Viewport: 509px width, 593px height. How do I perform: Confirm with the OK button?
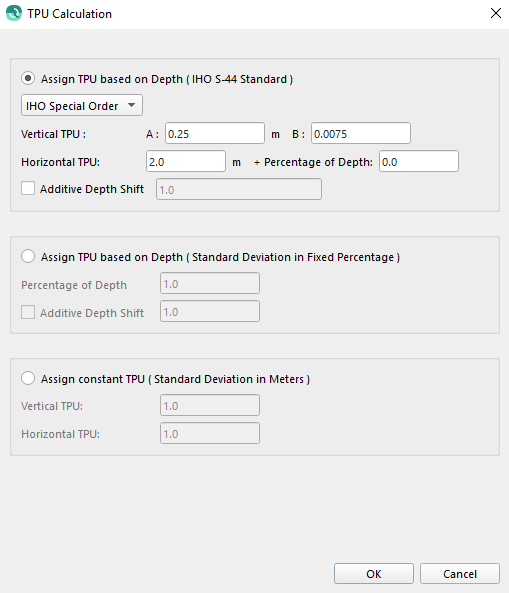tap(374, 574)
